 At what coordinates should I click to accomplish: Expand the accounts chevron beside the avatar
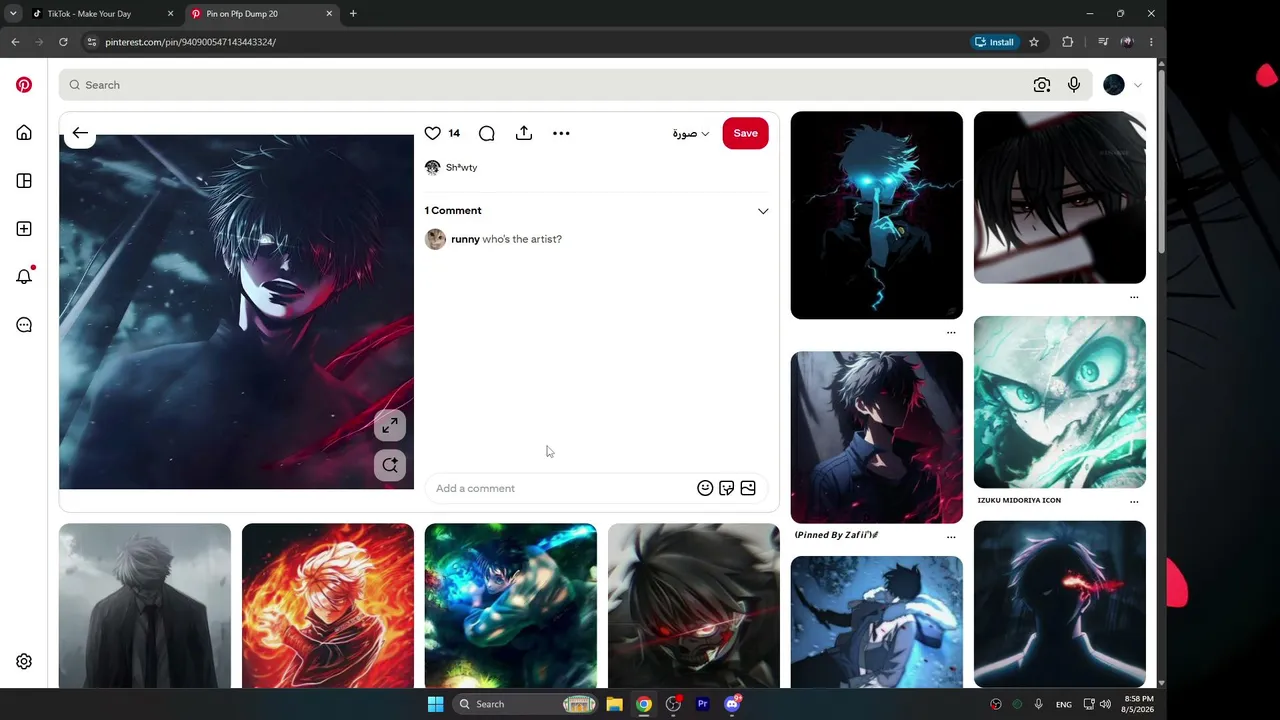coord(1137,85)
